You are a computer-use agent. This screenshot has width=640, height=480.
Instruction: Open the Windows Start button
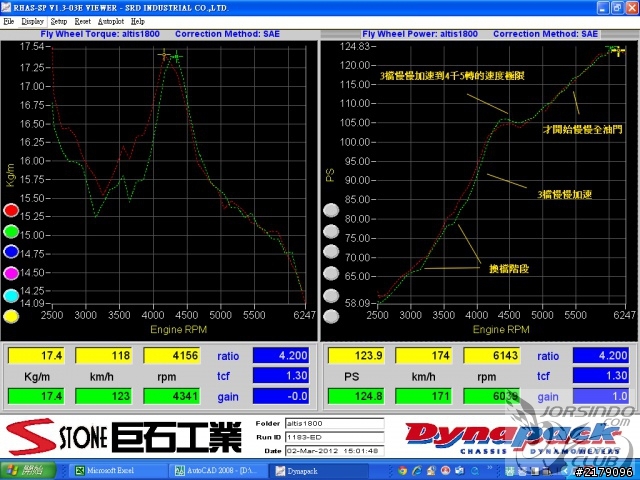(x=28, y=471)
